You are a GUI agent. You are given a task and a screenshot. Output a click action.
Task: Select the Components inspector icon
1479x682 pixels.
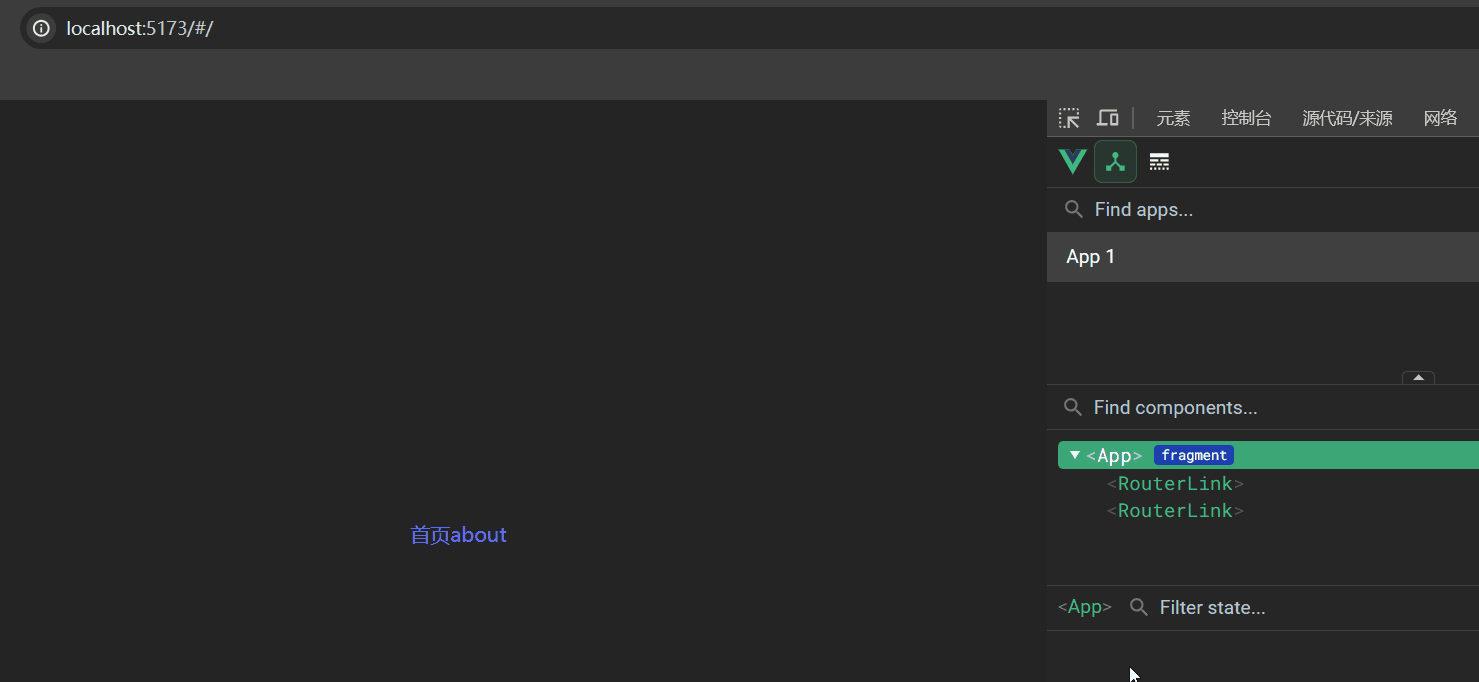[x=1115, y=161]
